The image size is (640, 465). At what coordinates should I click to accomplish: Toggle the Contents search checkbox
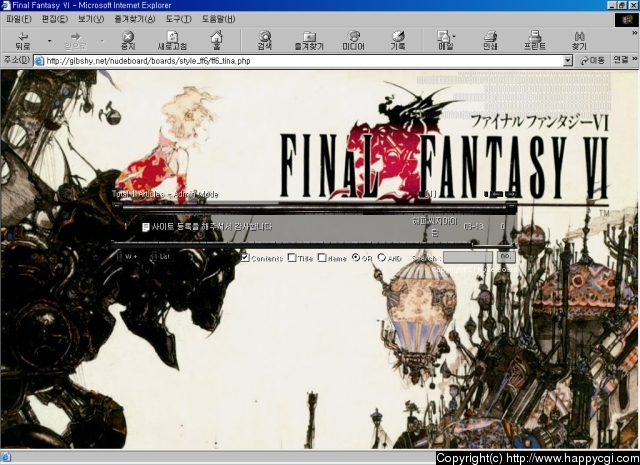[x=245, y=258]
